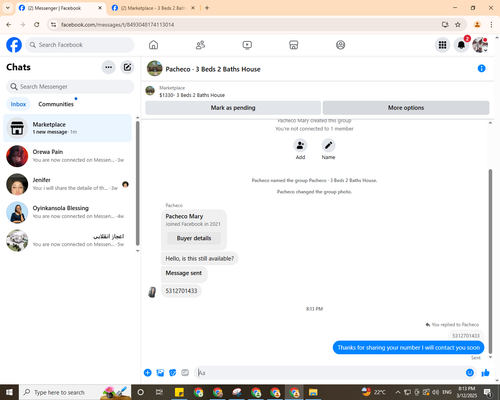
Task: Click the Marketplace listing thumbnail for $1330
Action: coord(150,91)
